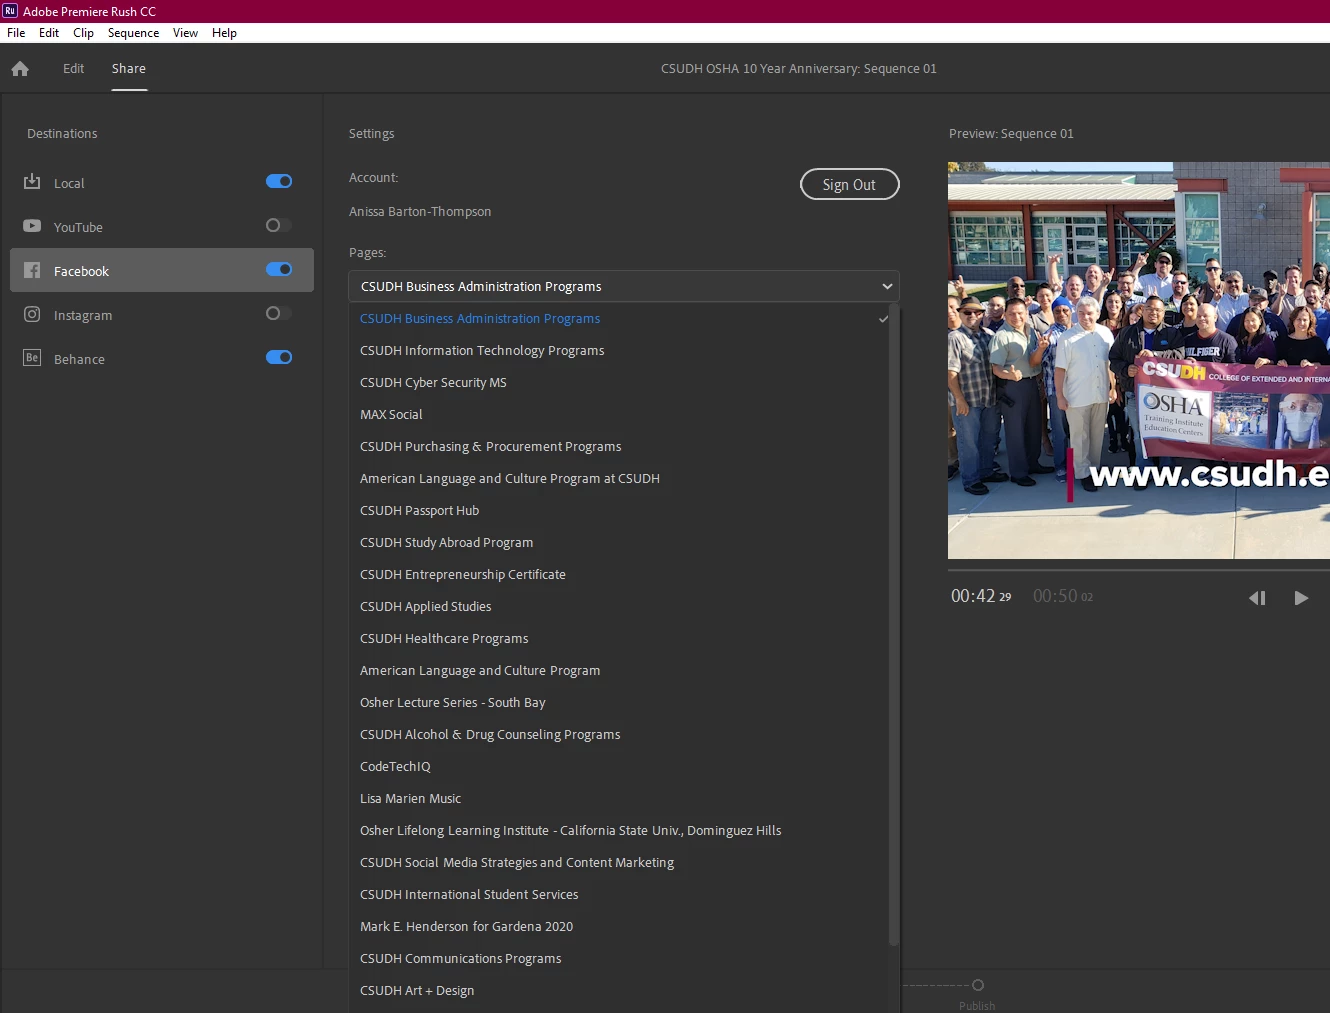
Task: Select CSUDH Purchasing & Procurement Programs
Action: coord(619,446)
